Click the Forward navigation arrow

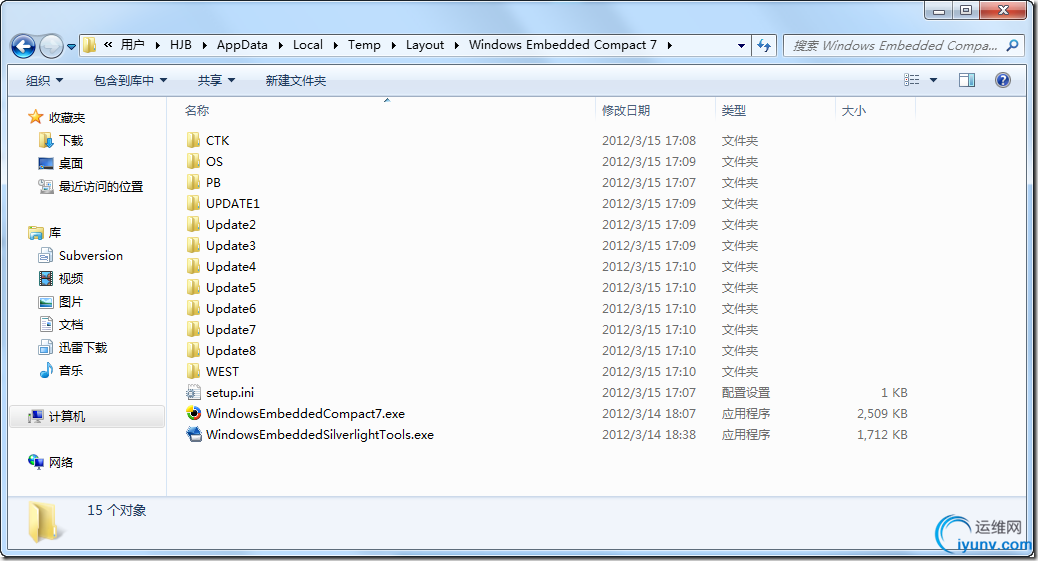(x=51, y=46)
